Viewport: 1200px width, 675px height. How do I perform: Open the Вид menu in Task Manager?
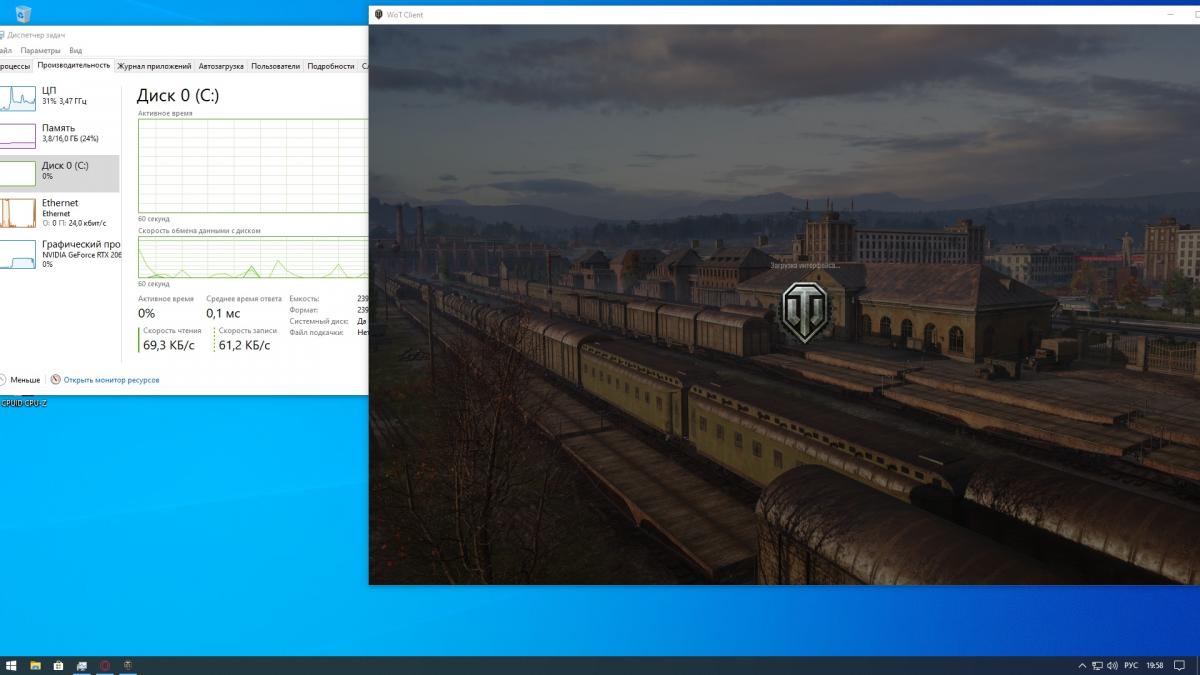click(x=75, y=50)
